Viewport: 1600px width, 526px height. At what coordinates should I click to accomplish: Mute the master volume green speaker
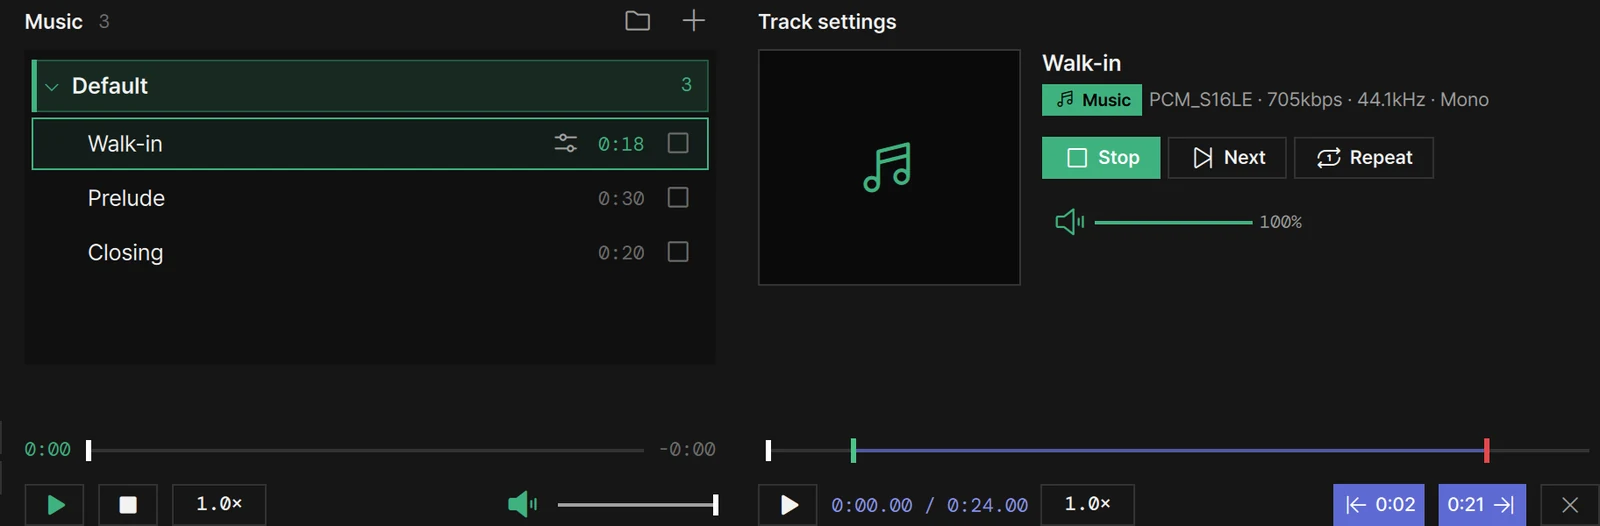click(522, 504)
